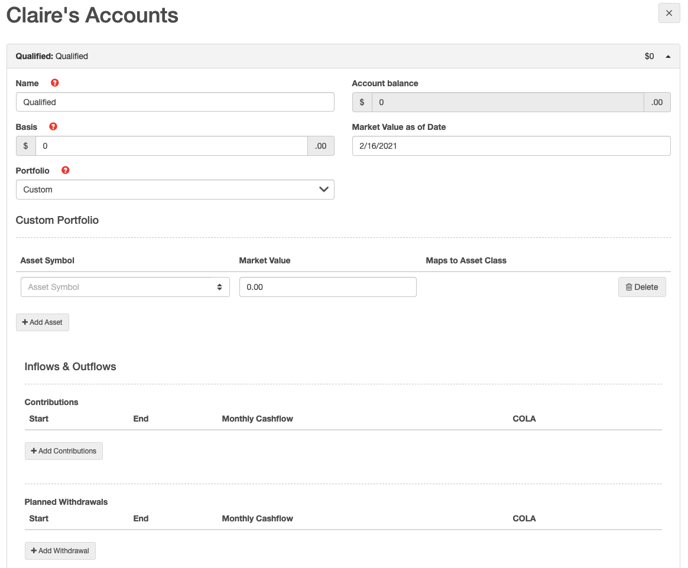Click the Planned Withdrawals End column header
Viewport: 688px width, 568px height.
[141, 518]
